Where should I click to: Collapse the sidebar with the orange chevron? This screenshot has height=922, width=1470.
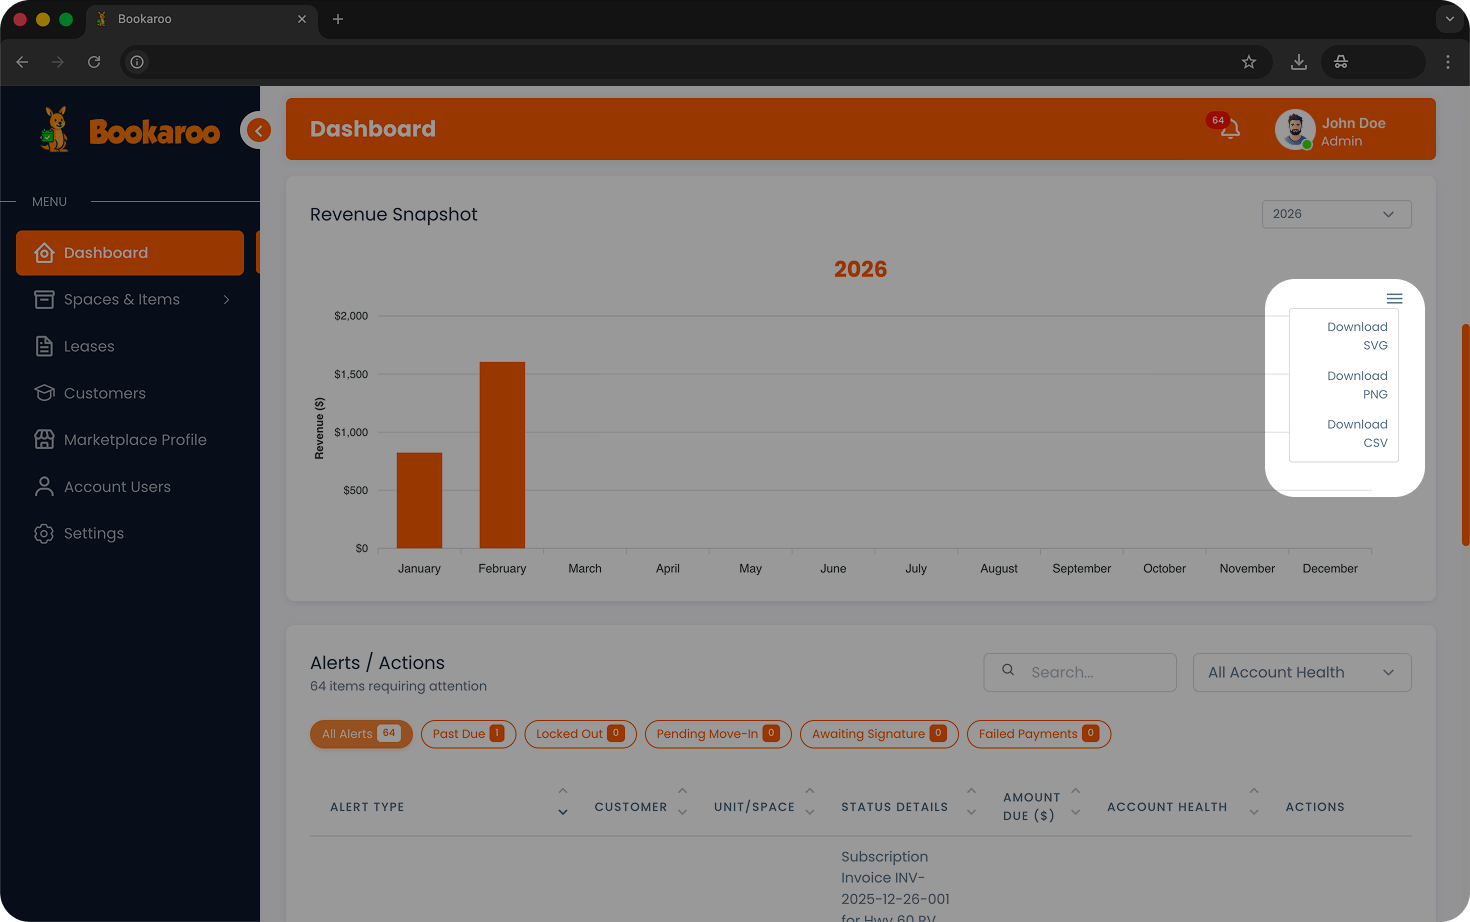click(x=257, y=130)
